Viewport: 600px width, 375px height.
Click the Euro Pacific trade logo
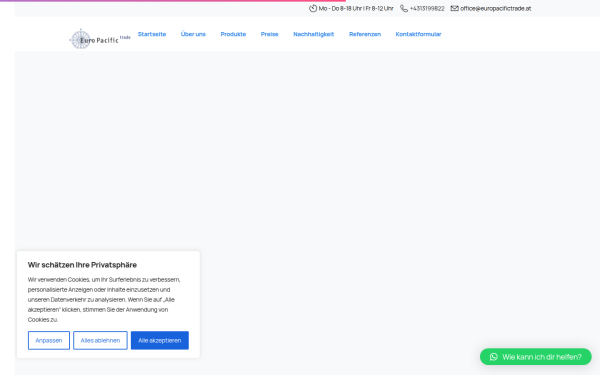[100, 39]
